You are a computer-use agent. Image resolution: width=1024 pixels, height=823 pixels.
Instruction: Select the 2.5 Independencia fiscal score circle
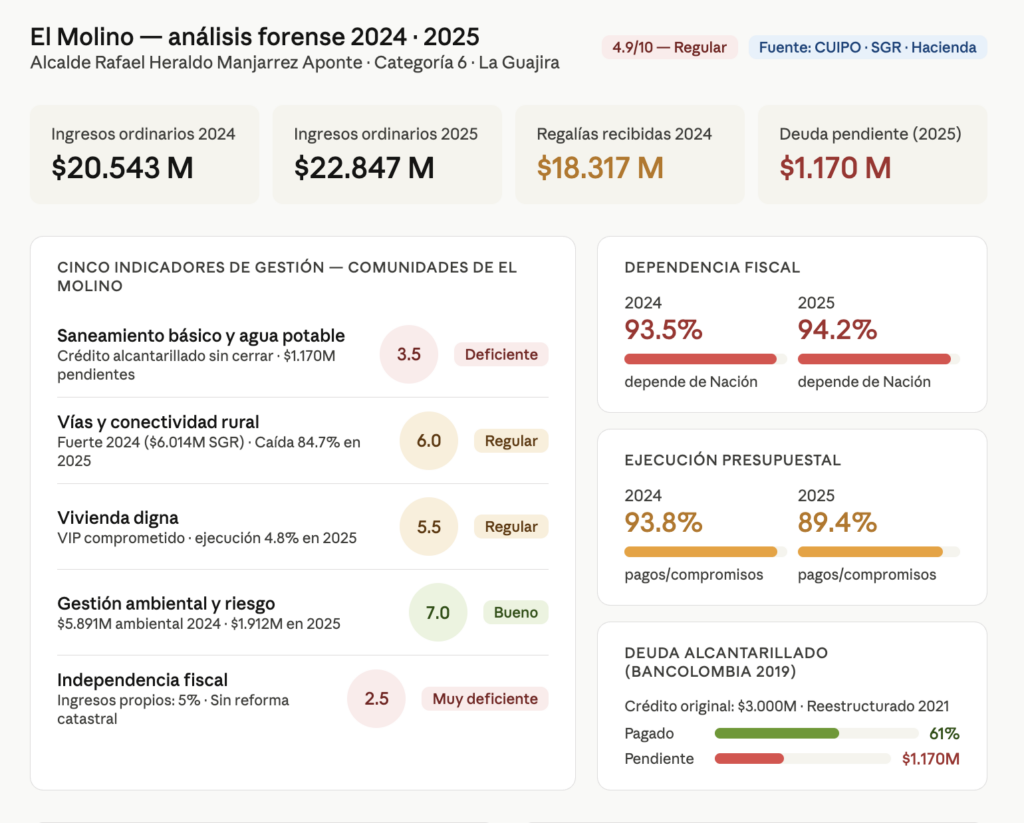376,699
